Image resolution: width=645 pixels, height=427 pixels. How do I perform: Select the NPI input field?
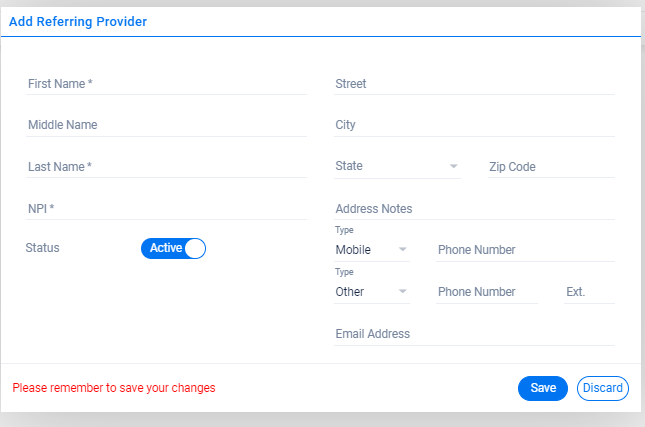166,209
